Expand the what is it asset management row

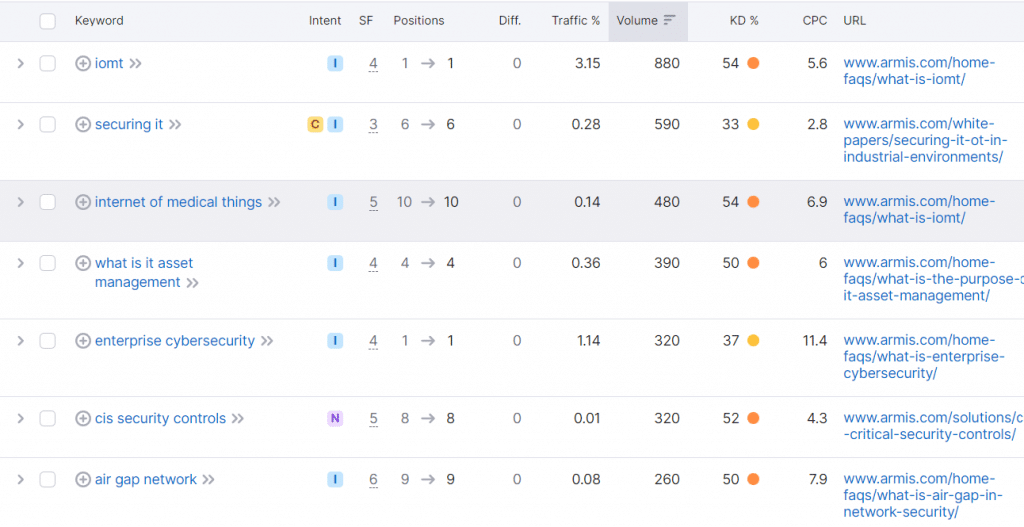[20, 263]
